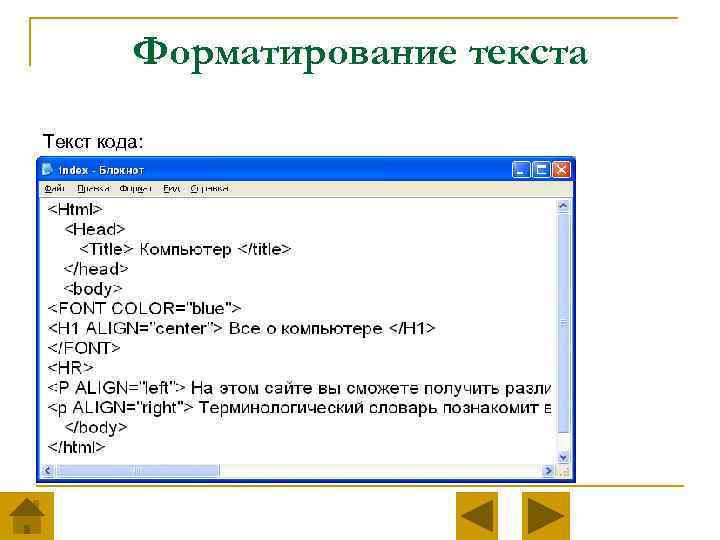
Task: Open the Справка menu
Action: (209, 188)
